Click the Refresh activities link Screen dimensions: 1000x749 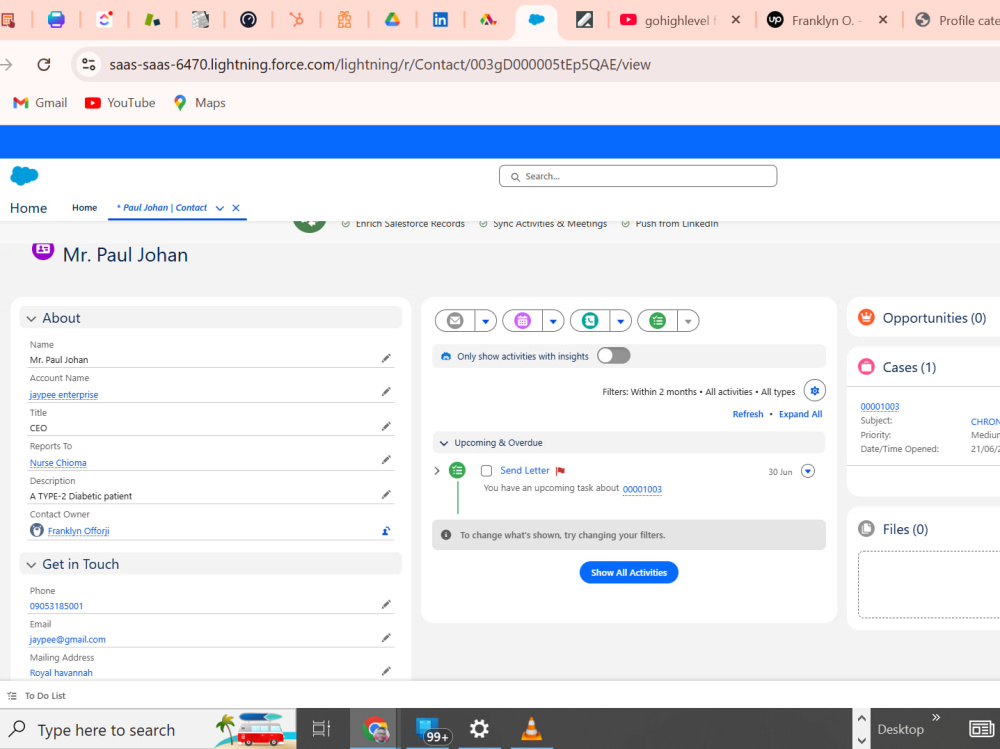click(747, 414)
